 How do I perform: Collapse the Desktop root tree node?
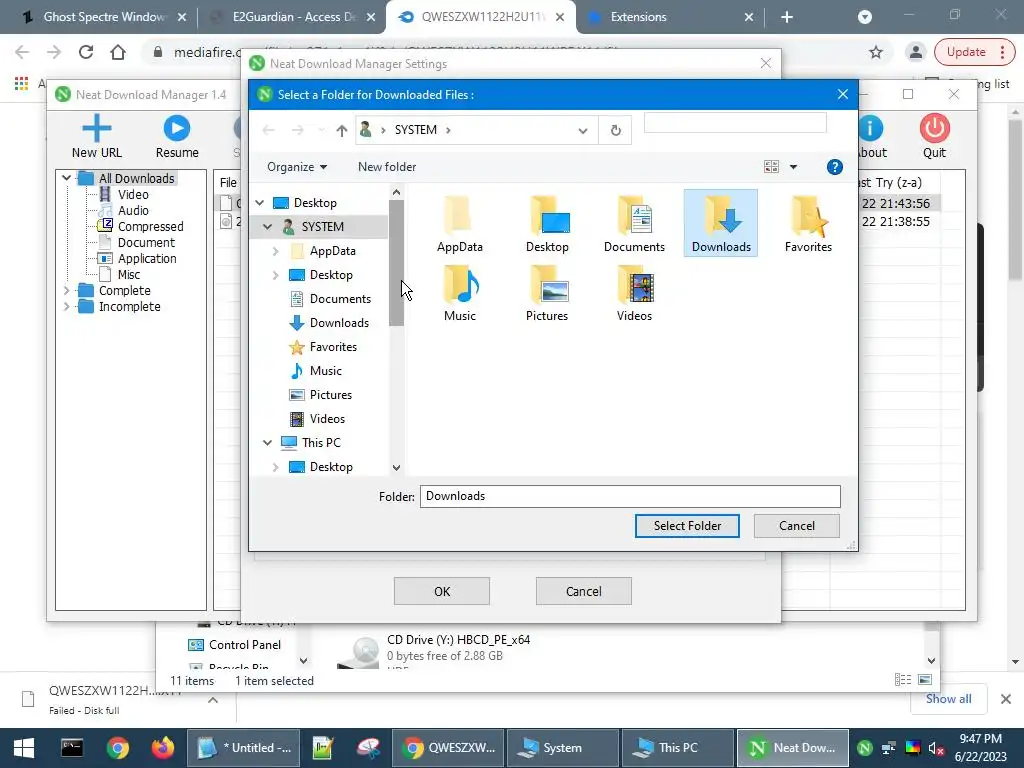260,203
